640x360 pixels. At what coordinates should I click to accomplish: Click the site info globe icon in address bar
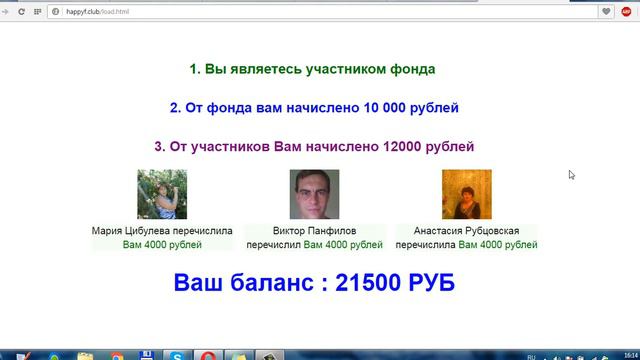coord(56,12)
